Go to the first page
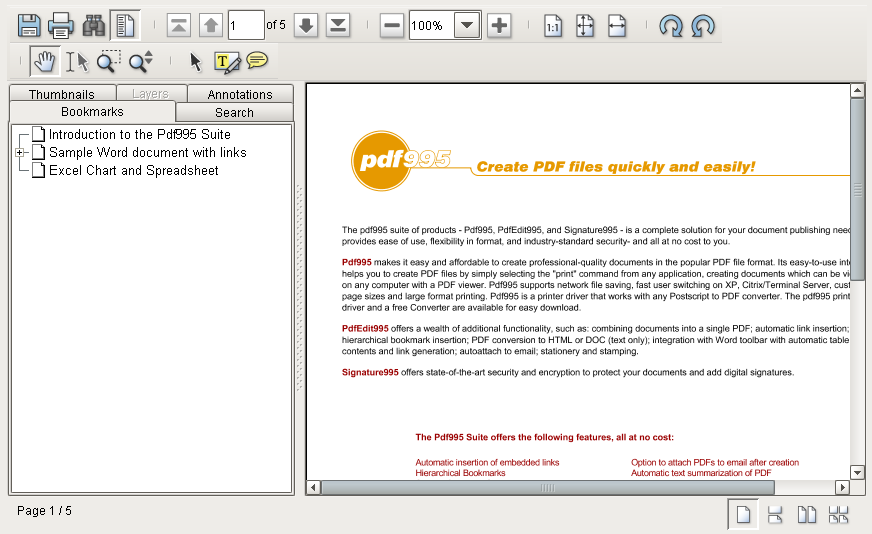Screen dimensions: 872x534 pyautogui.click(x=179, y=26)
